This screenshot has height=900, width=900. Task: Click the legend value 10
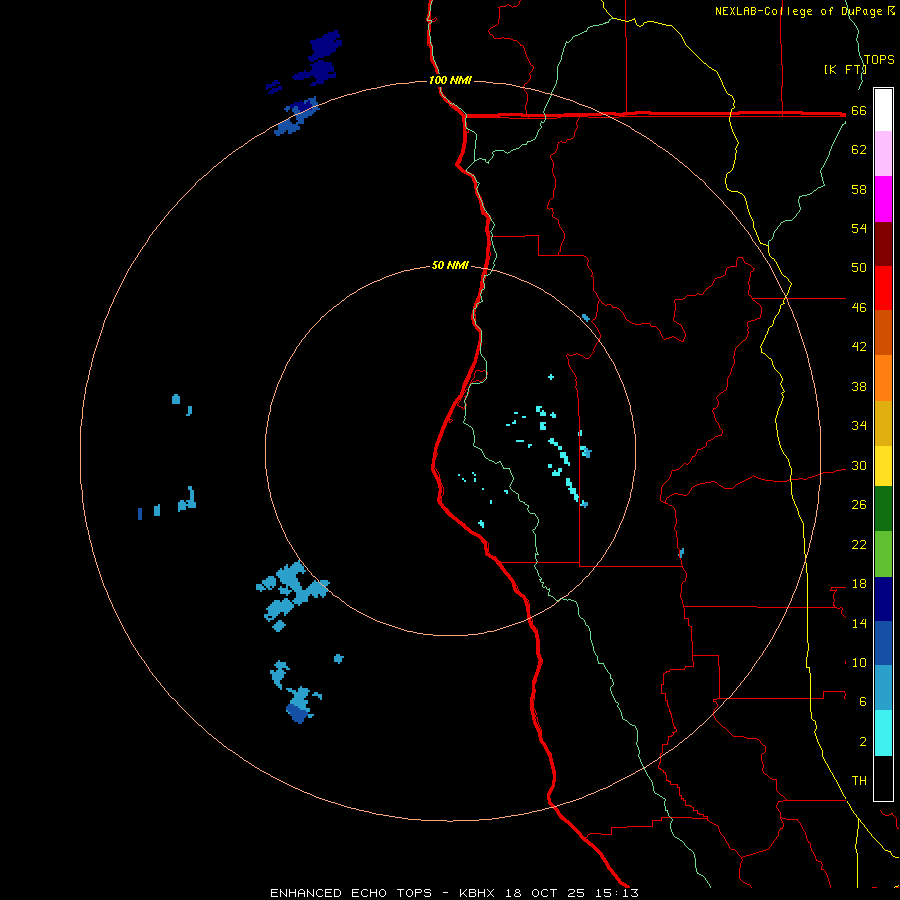coord(859,662)
